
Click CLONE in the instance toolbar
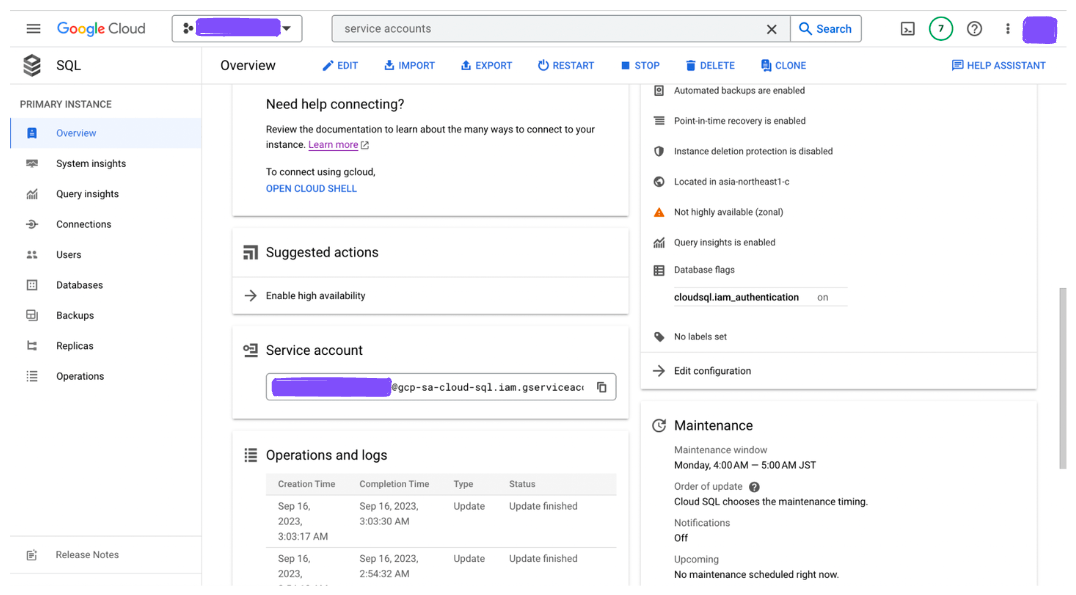(784, 66)
